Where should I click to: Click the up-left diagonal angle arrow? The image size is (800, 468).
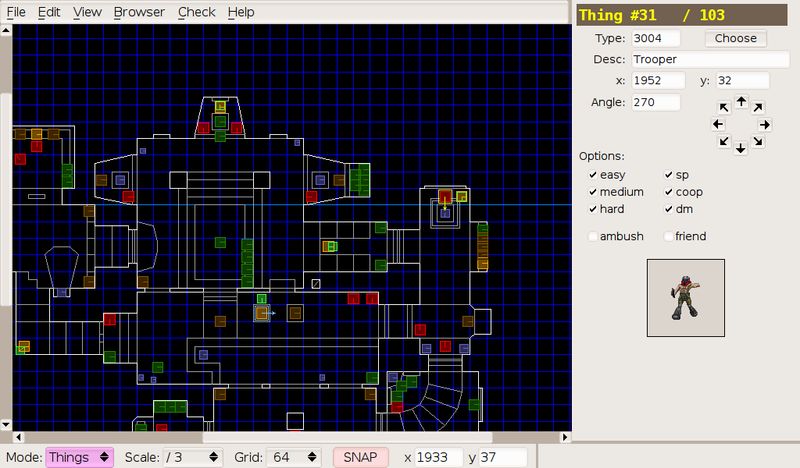point(724,107)
